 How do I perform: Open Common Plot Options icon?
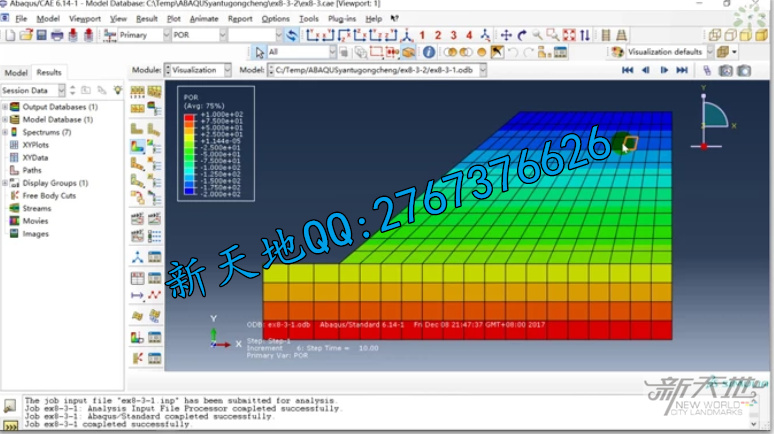[x=138, y=92]
